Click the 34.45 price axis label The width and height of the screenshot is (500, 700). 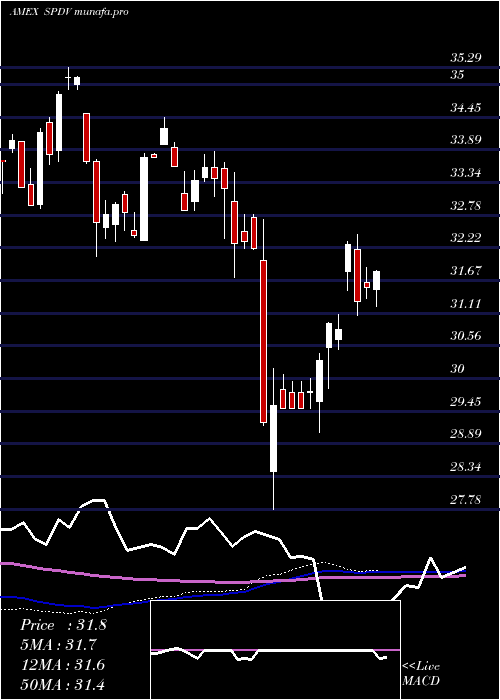tap(466, 108)
